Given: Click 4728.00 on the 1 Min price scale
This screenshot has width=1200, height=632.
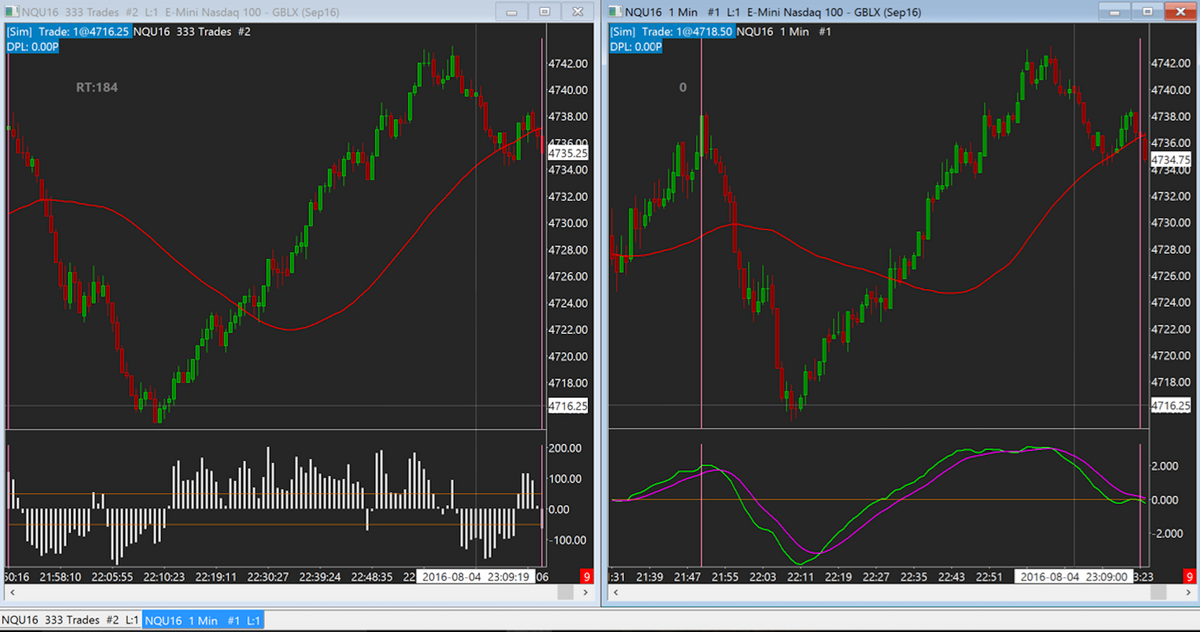Looking at the screenshot, I should pos(1171,249).
